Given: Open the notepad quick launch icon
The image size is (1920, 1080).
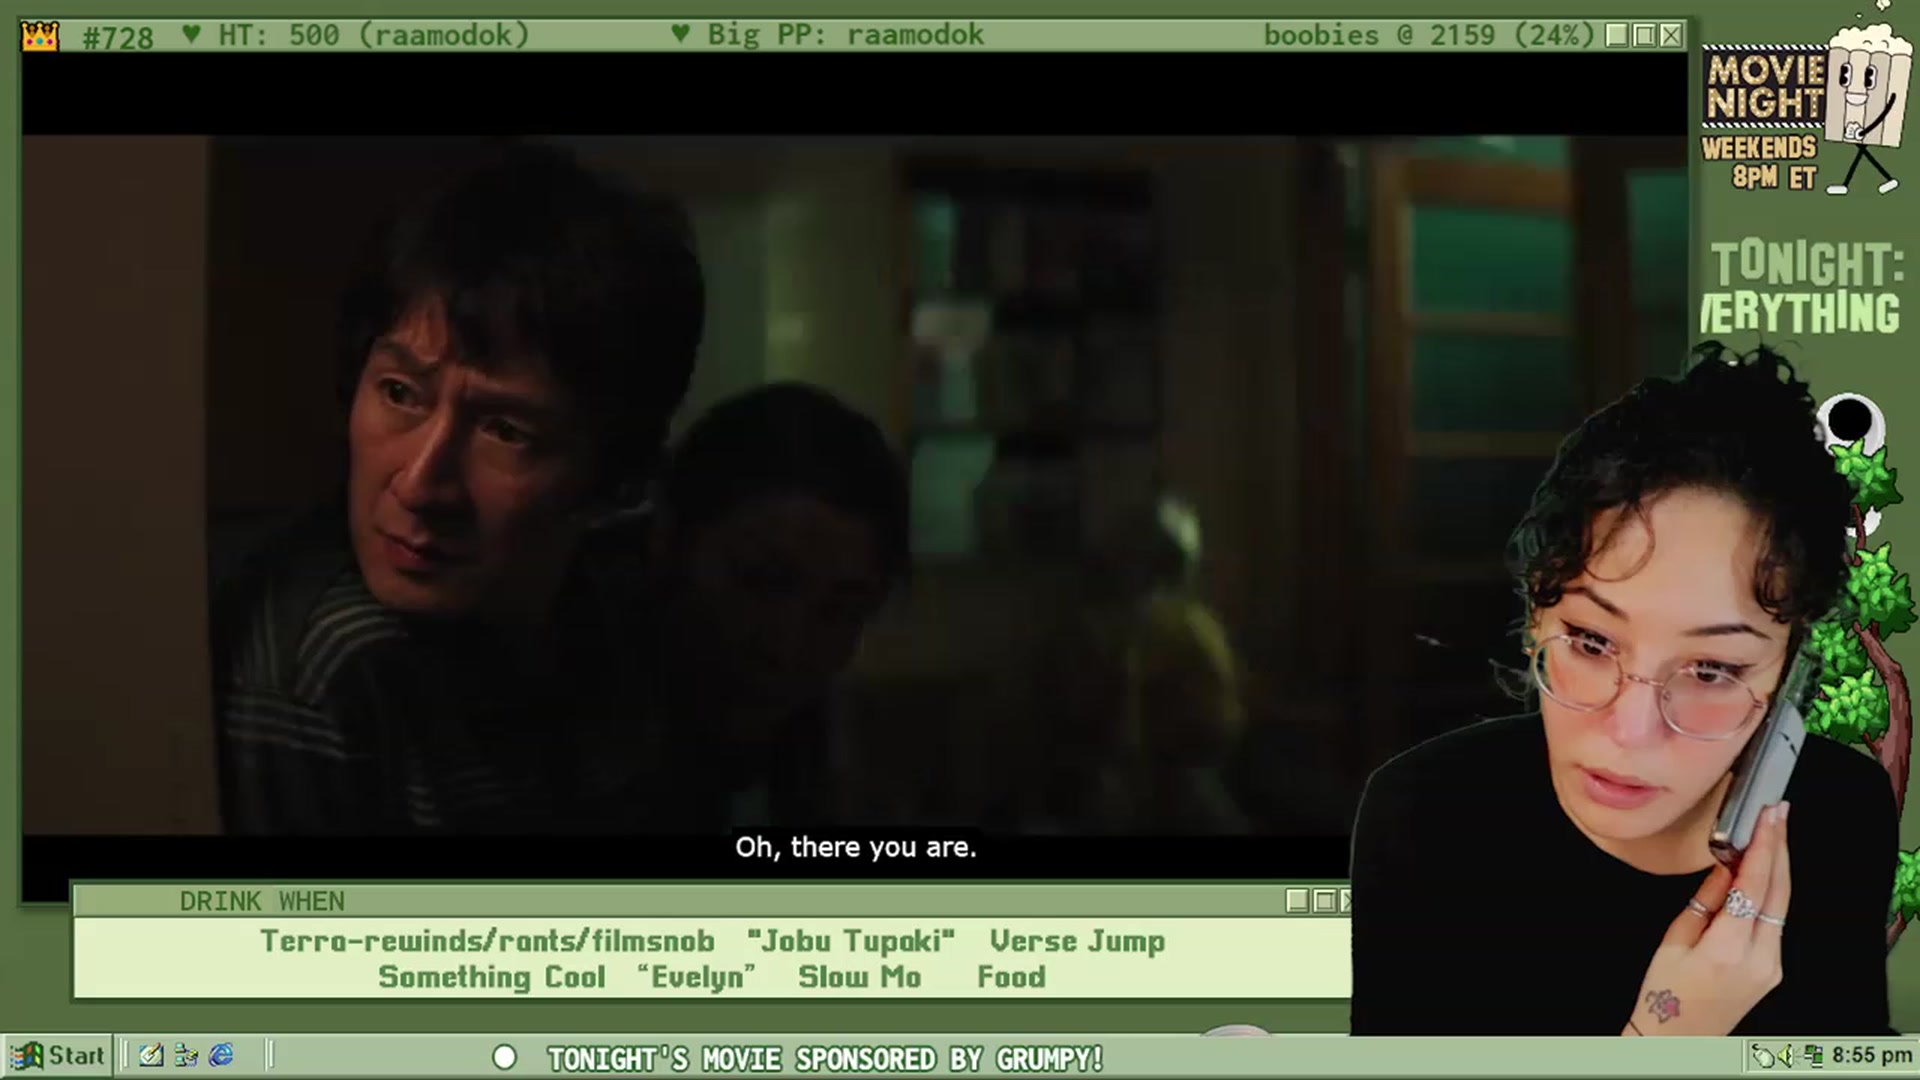Looking at the screenshot, I should point(151,1055).
